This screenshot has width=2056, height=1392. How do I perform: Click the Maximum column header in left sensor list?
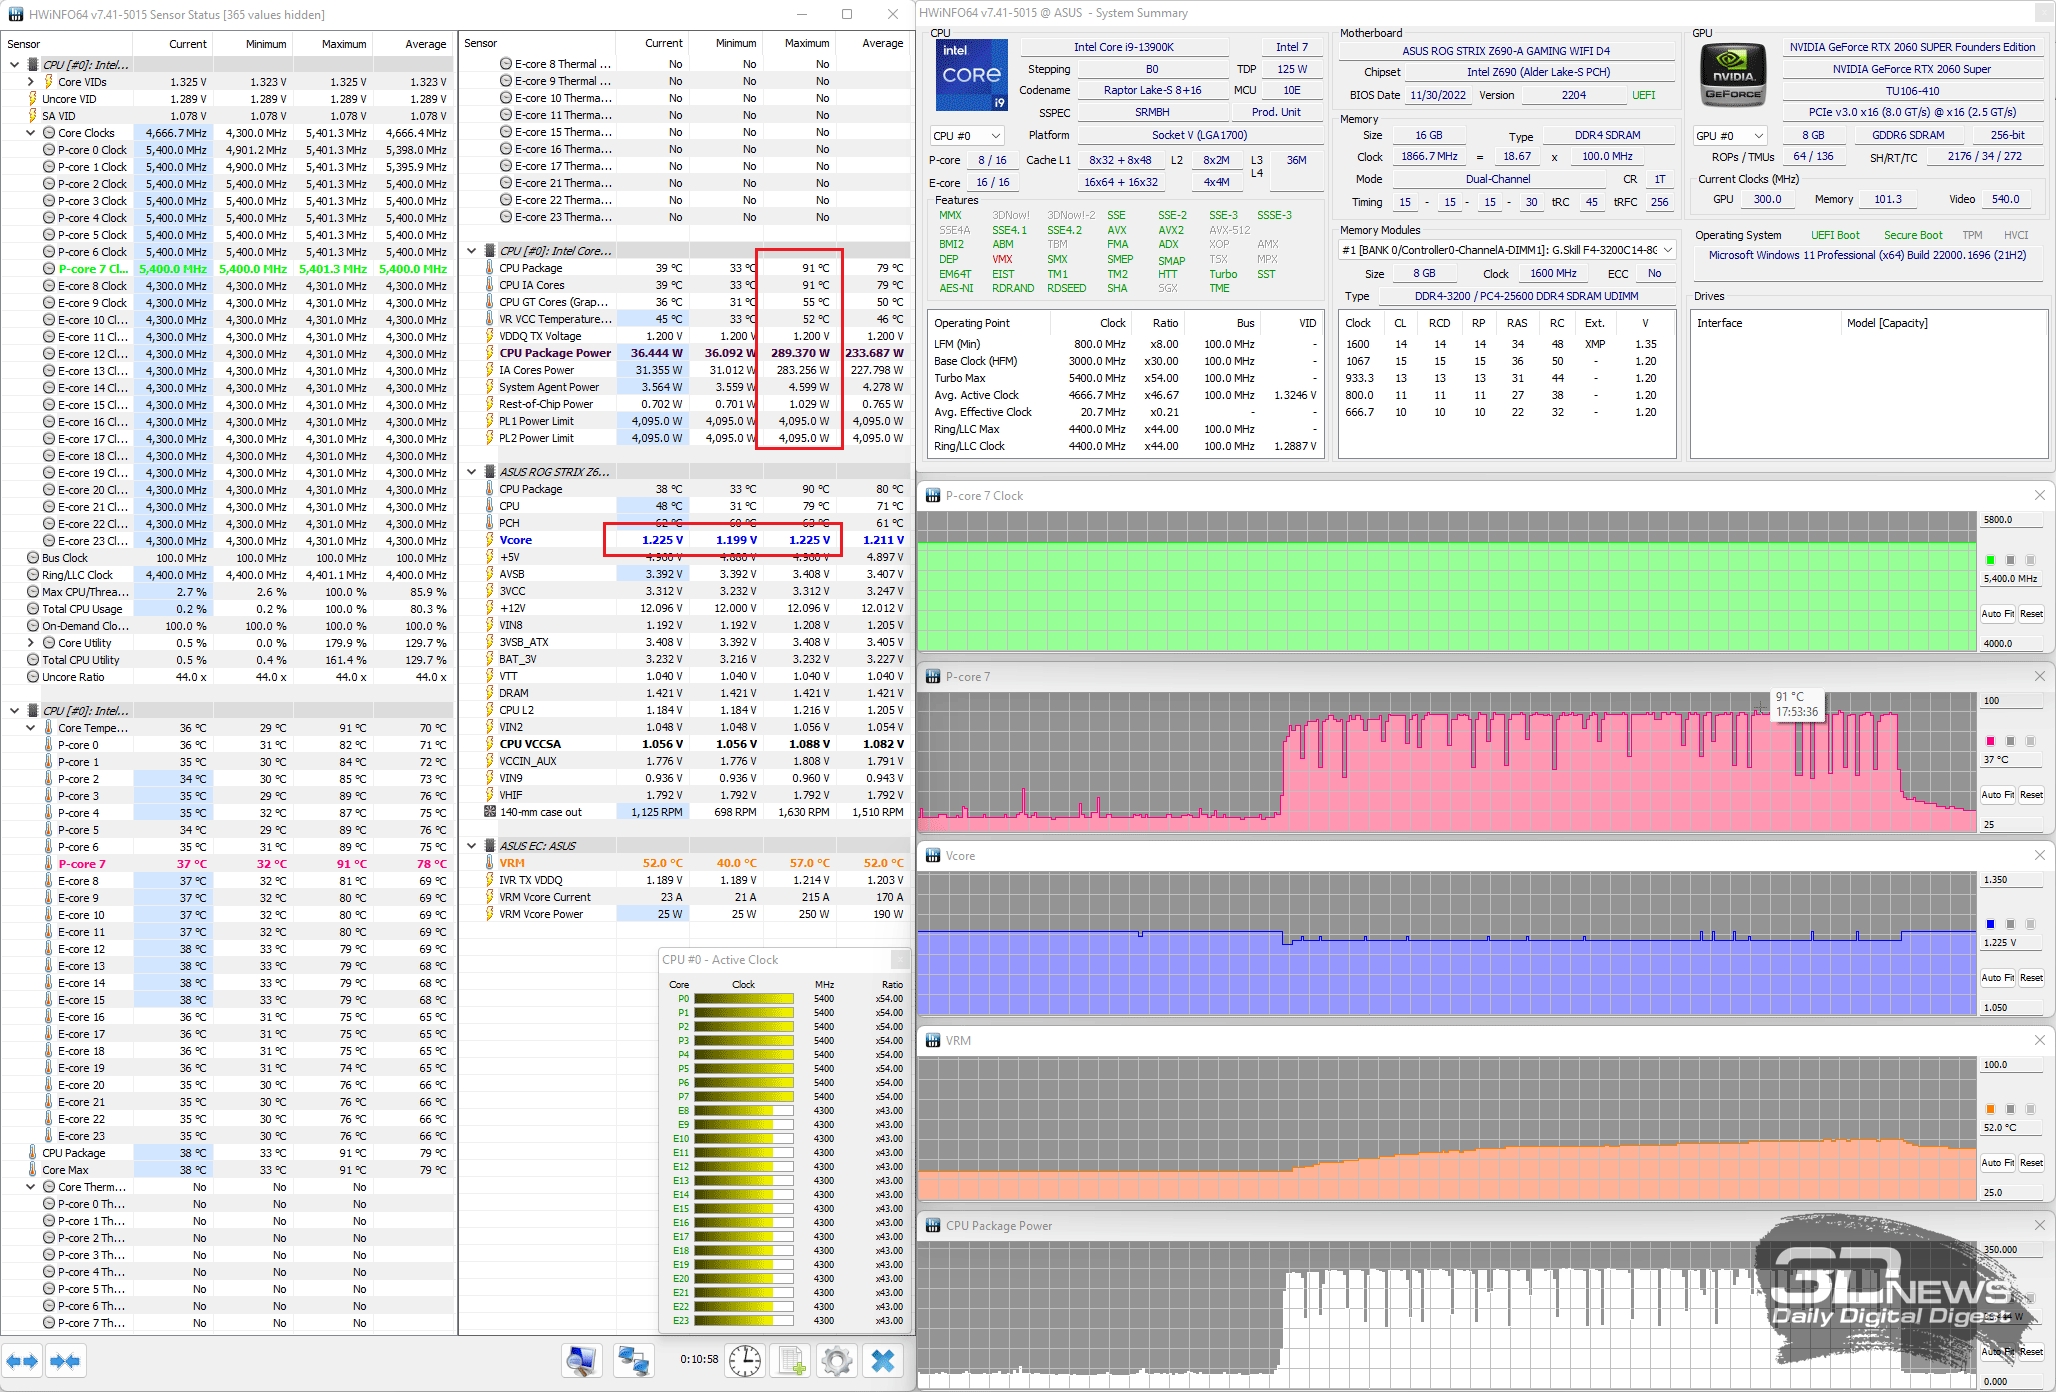click(x=343, y=44)
